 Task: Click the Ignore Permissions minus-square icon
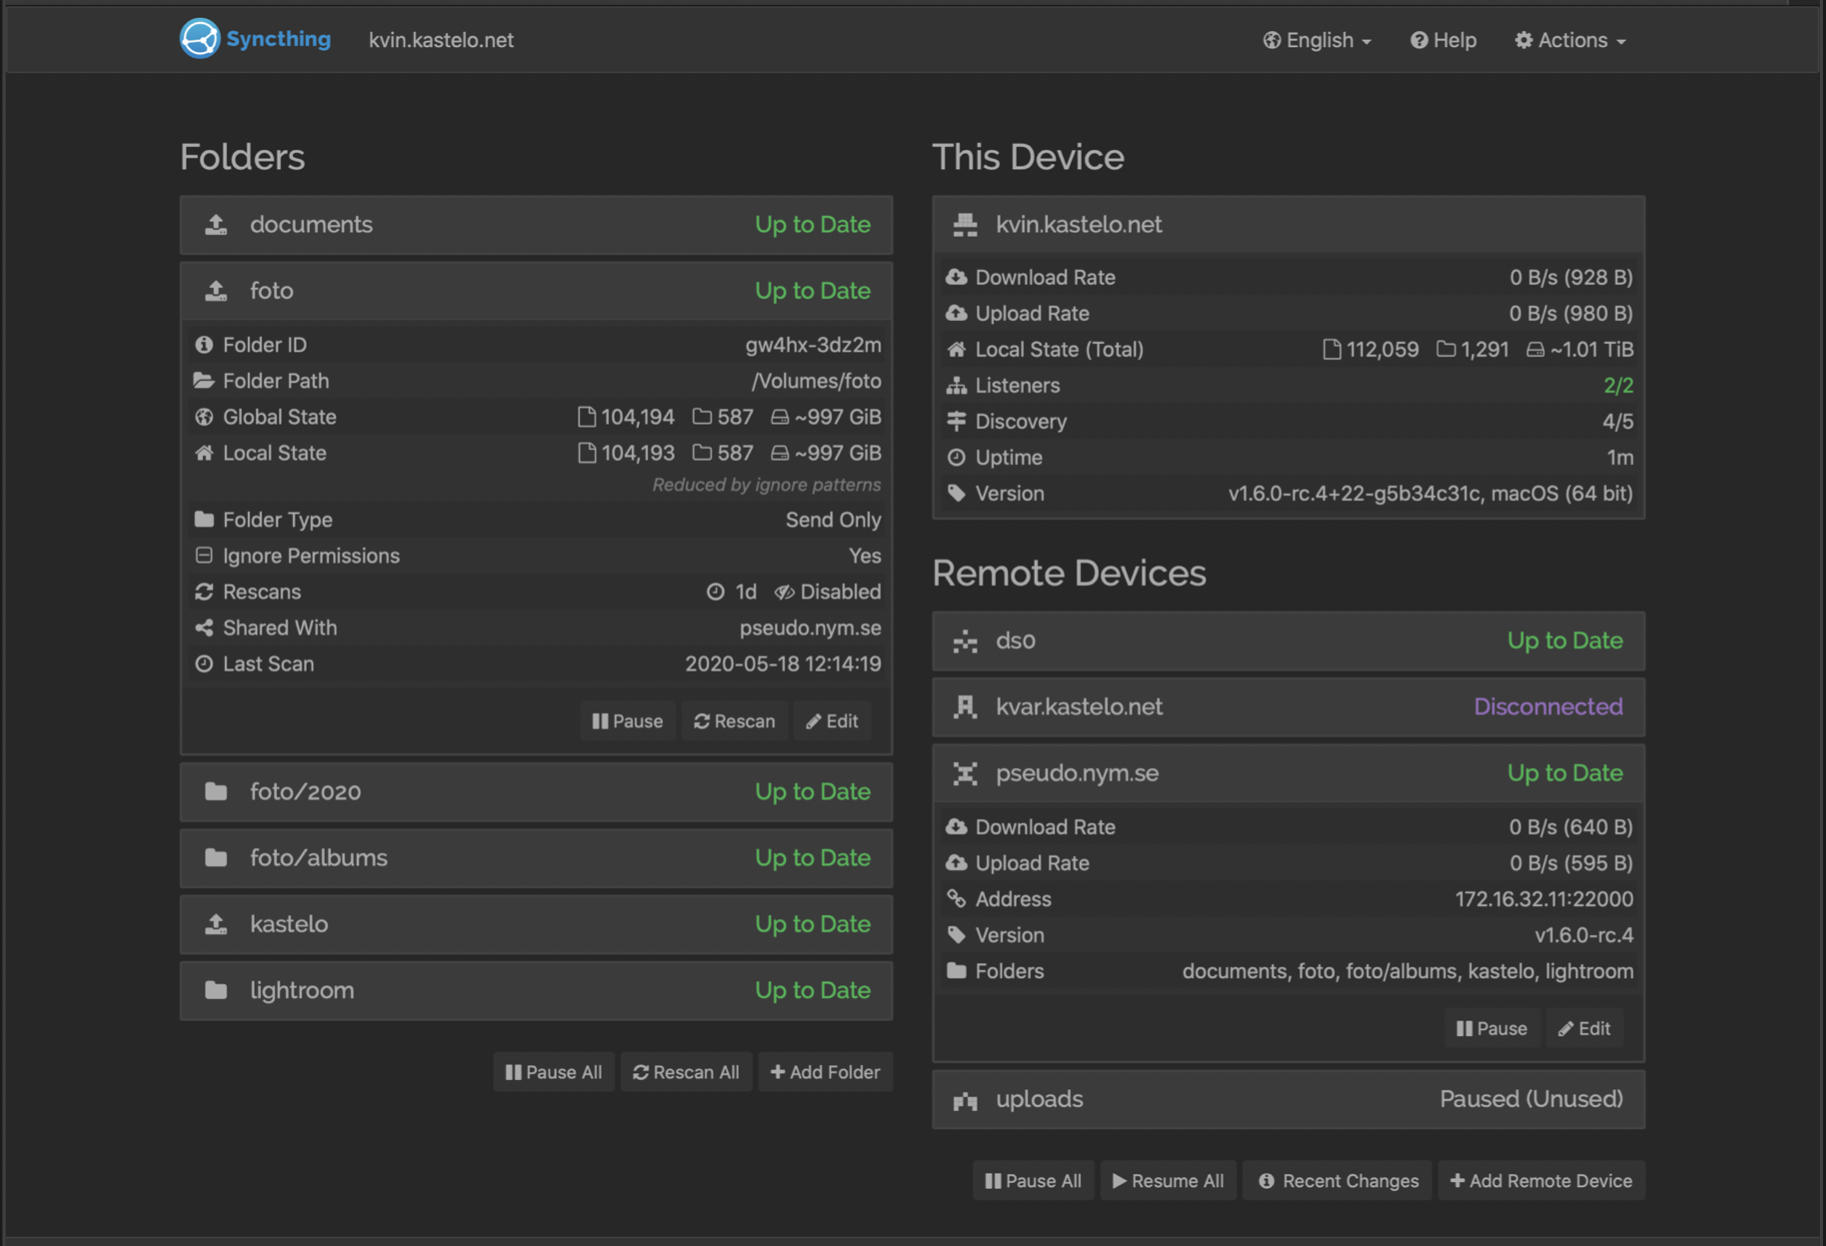point(204,555)
